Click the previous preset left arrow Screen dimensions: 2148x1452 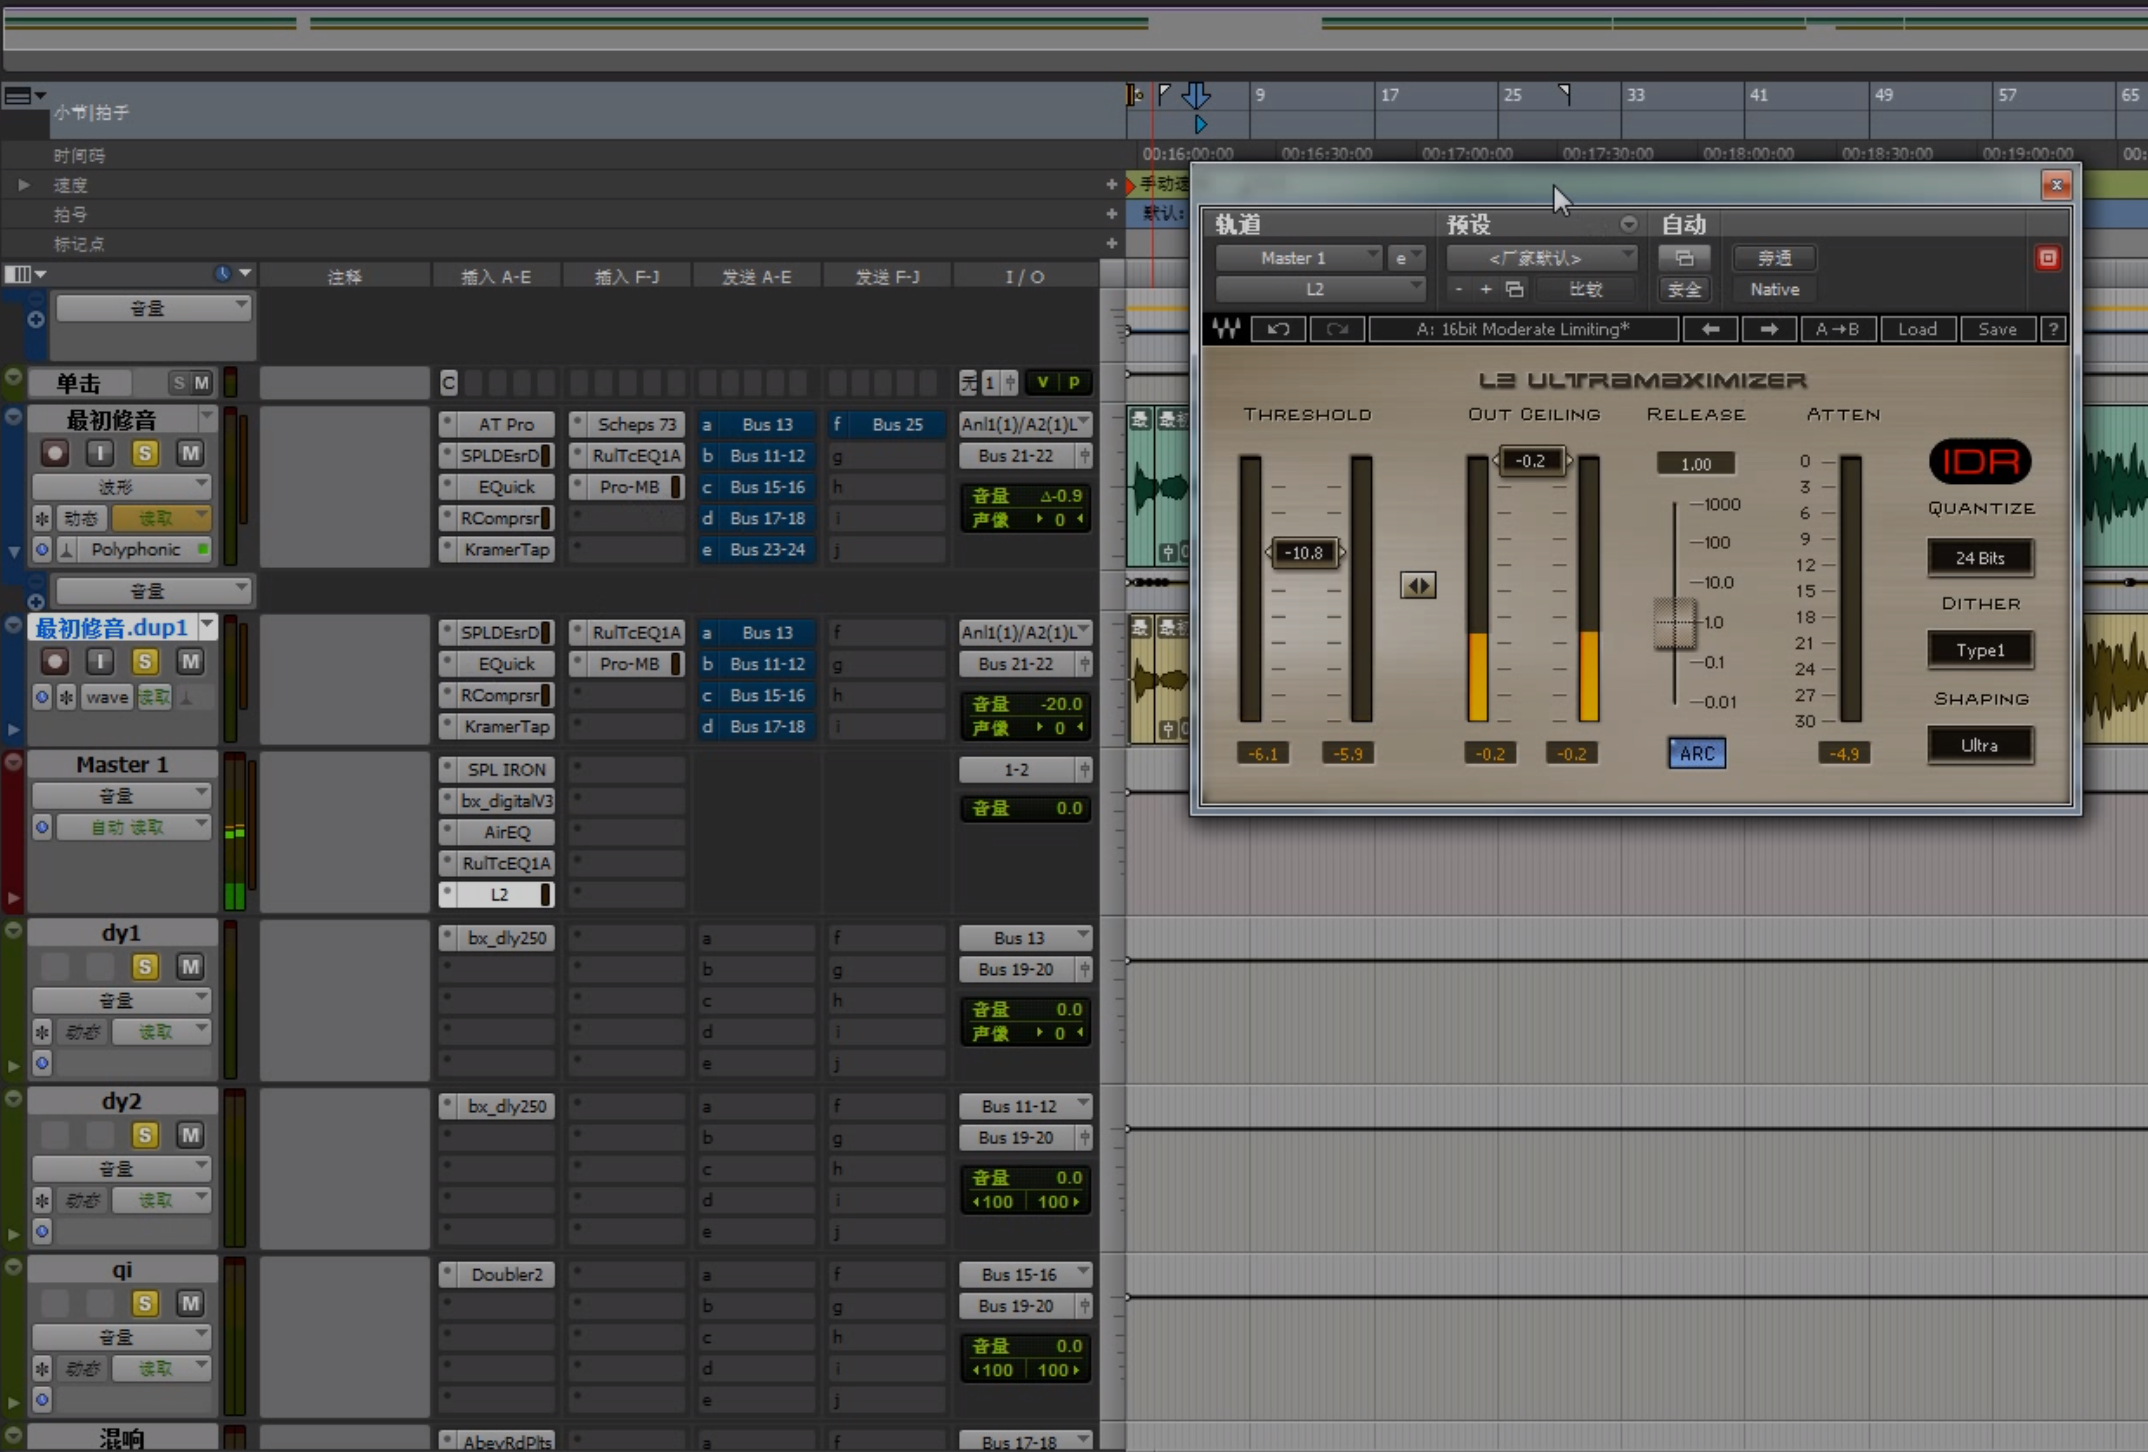point(1710,329)
